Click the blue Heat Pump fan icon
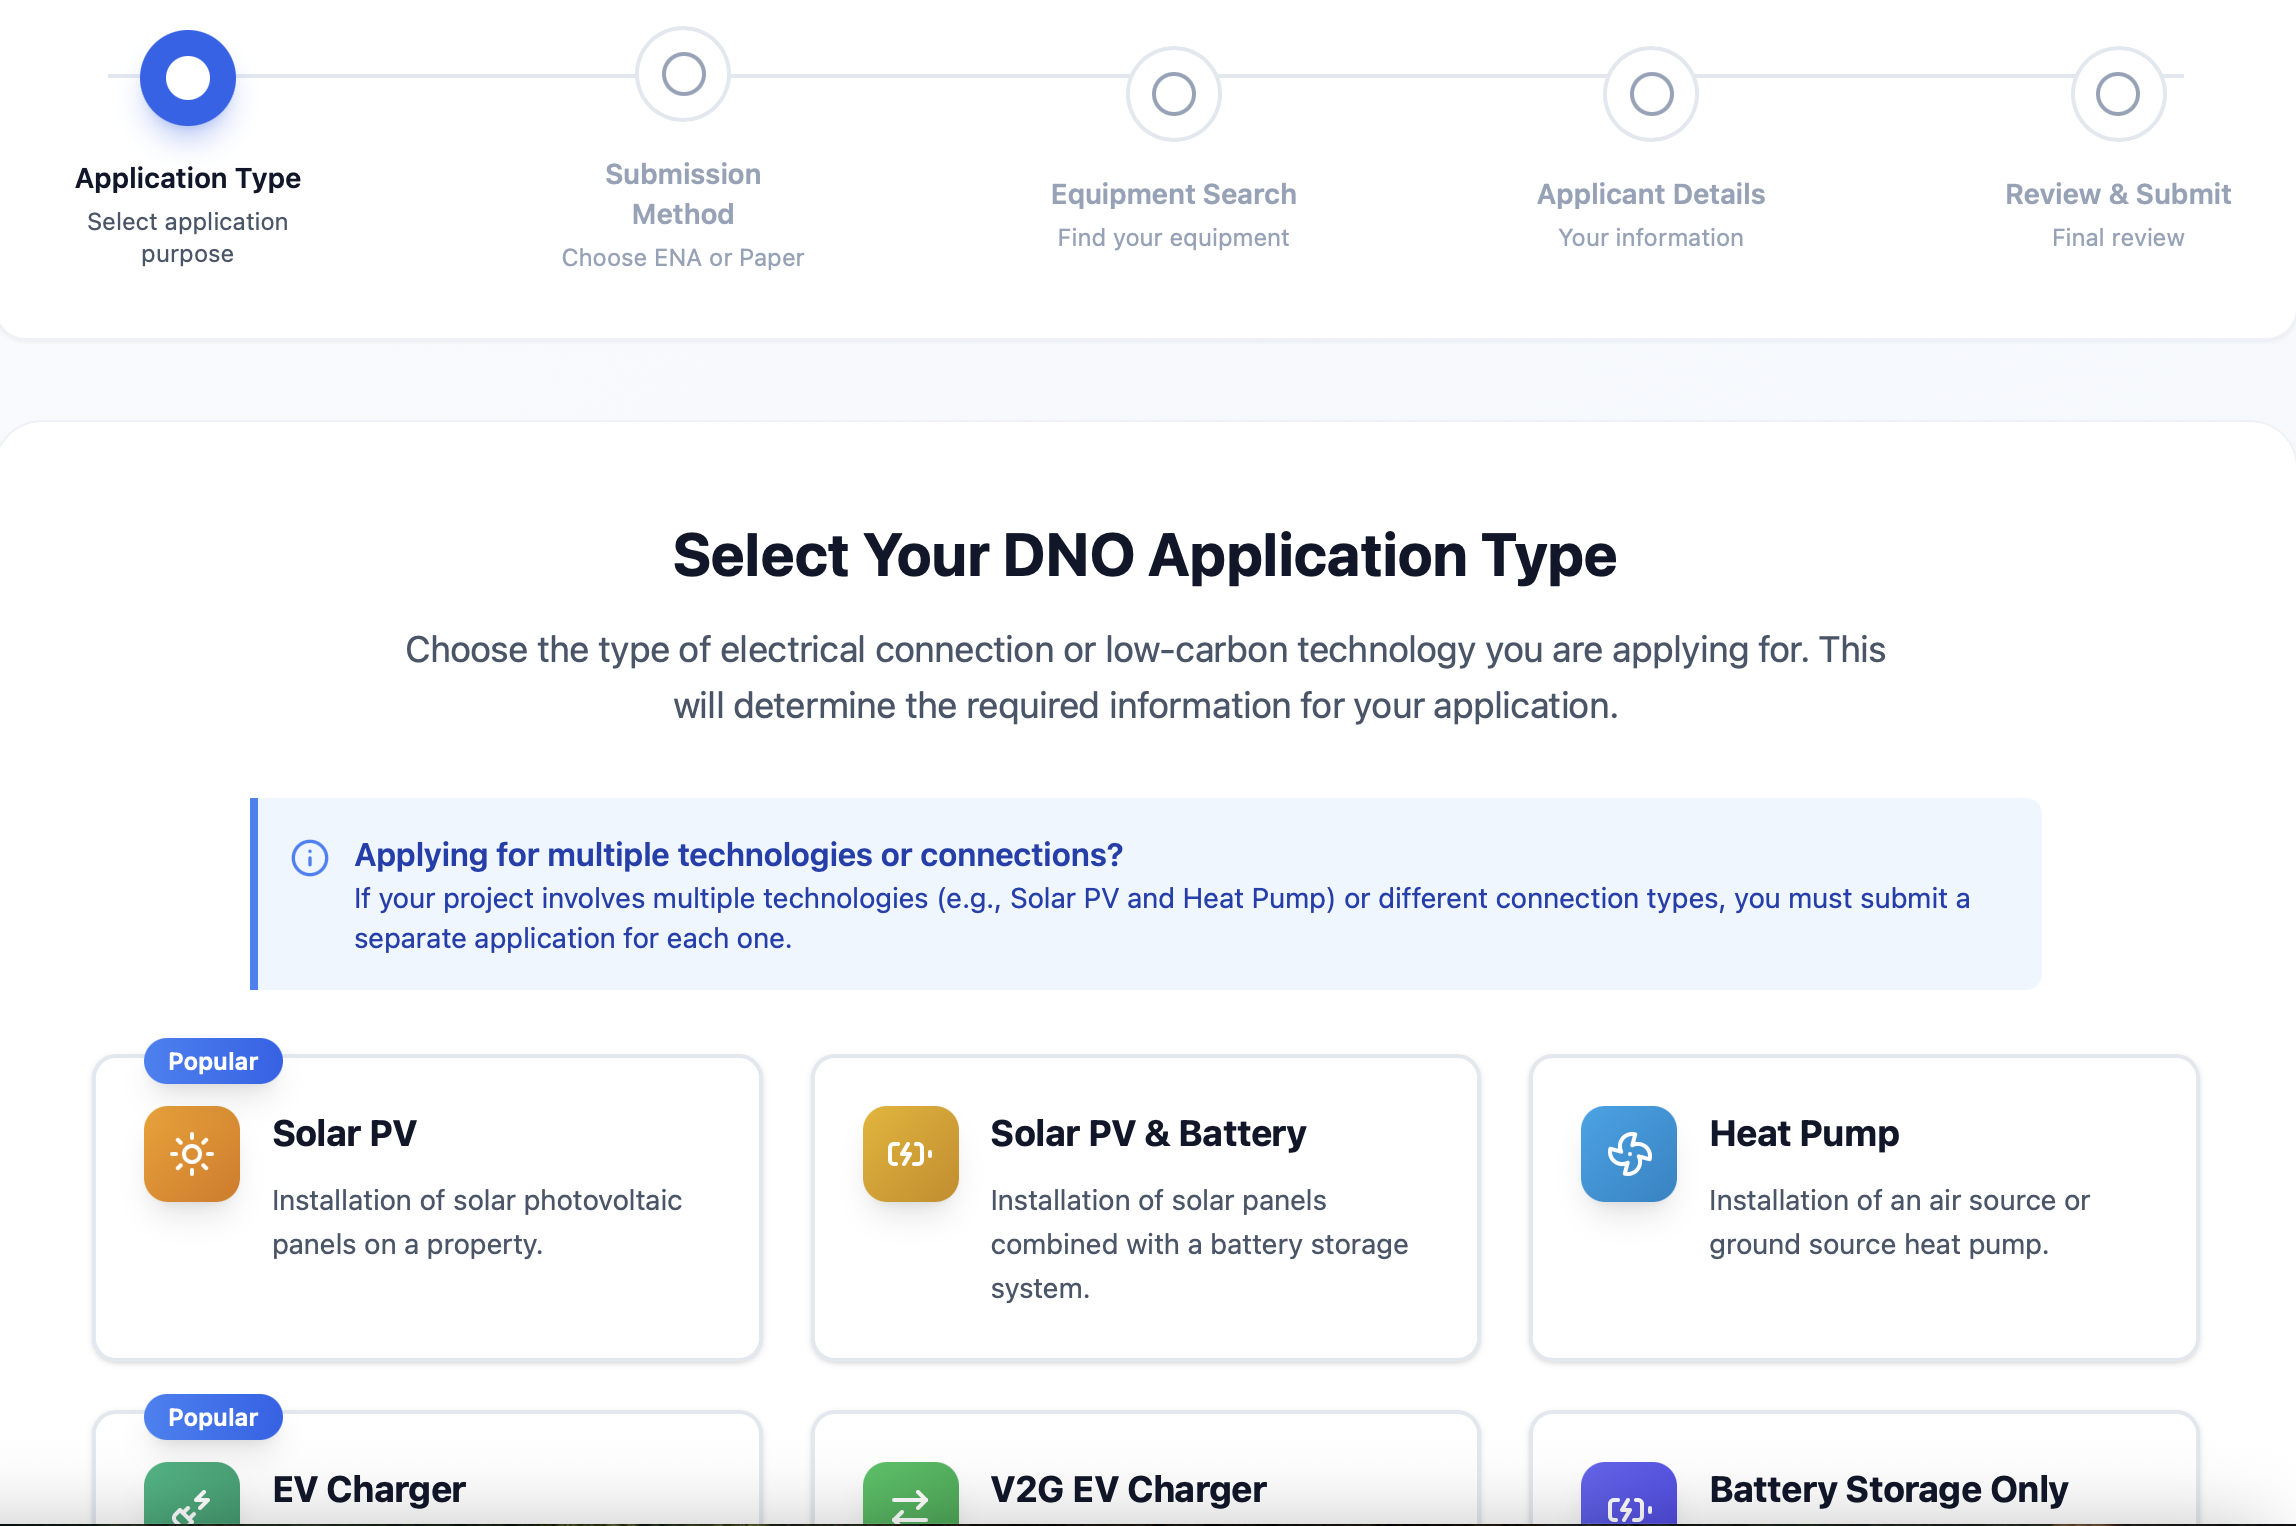This screenshot has width=2296, height=1526. [x=1628, y=1154]
